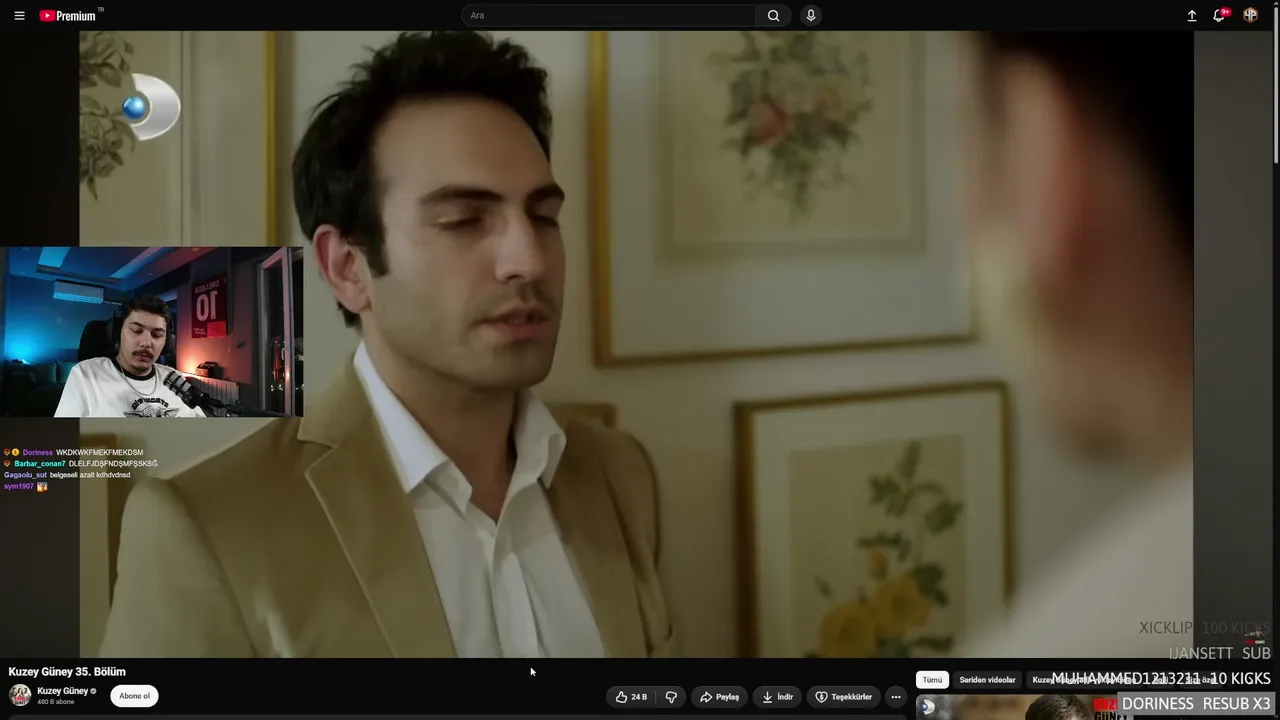Subscribe using the 'Abone ol' button
Viewport: 1280px width, 720px height.
pos(134,696)
